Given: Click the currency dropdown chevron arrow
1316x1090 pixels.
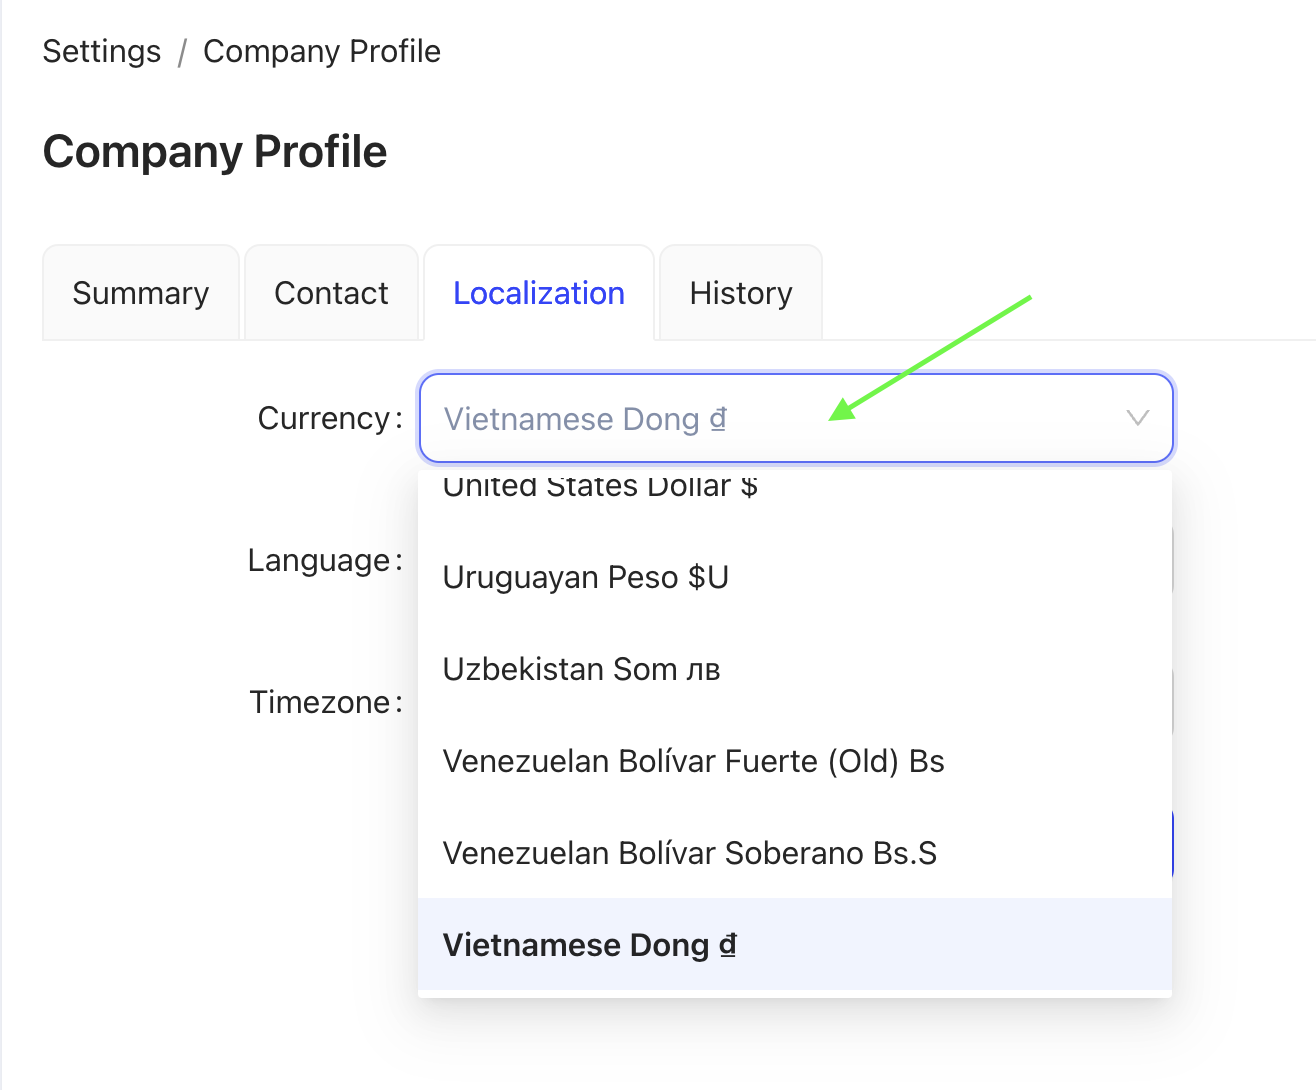Looking at the screenshot, I should [x=1137, y=418].
